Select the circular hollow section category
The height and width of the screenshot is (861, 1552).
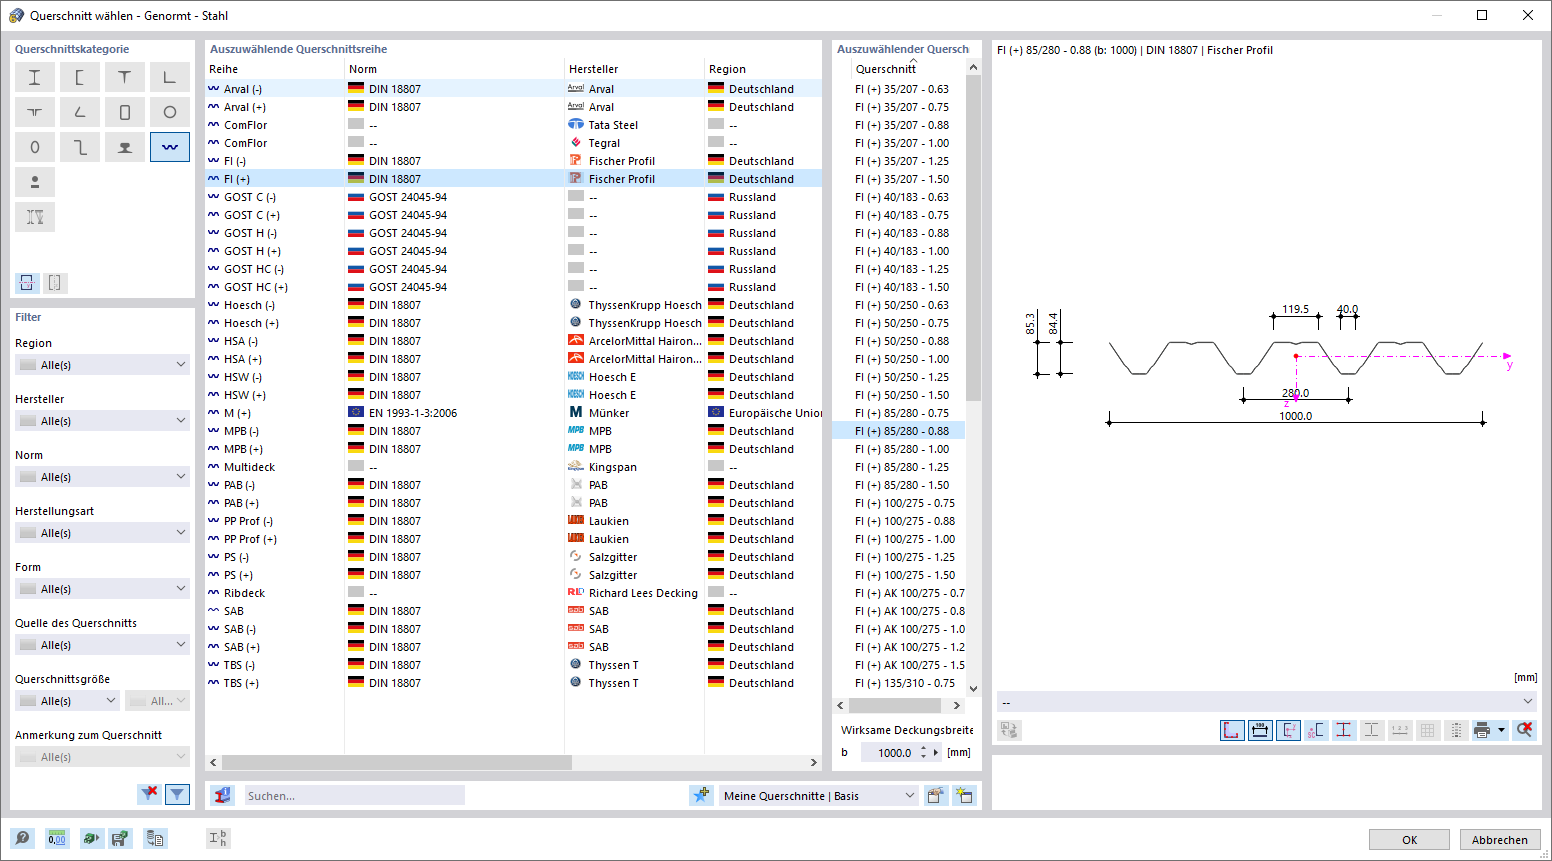[x=170, y=112]
